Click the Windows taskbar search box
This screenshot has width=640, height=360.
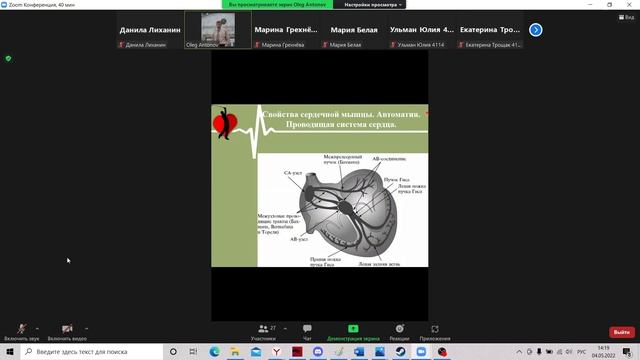(x=92, y=351)
